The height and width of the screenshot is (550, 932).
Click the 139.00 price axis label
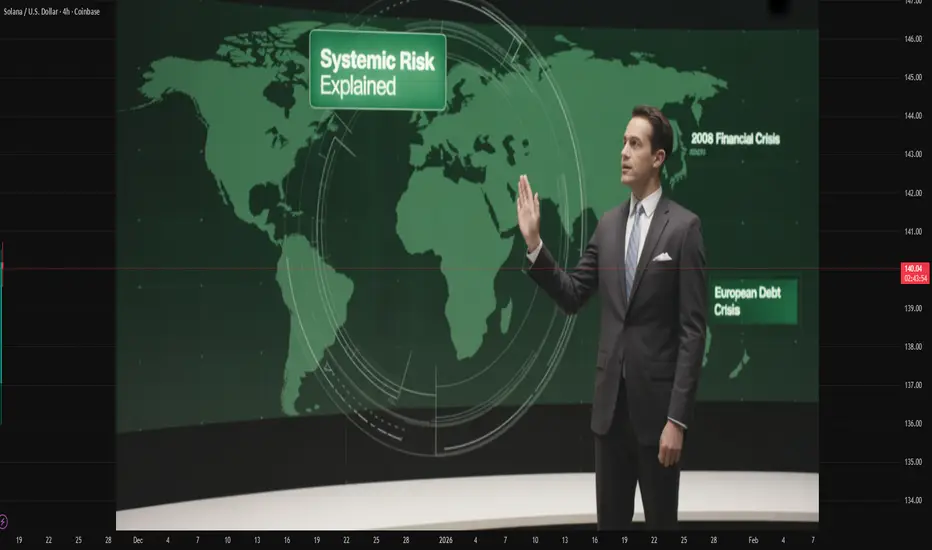click(913, 309)
